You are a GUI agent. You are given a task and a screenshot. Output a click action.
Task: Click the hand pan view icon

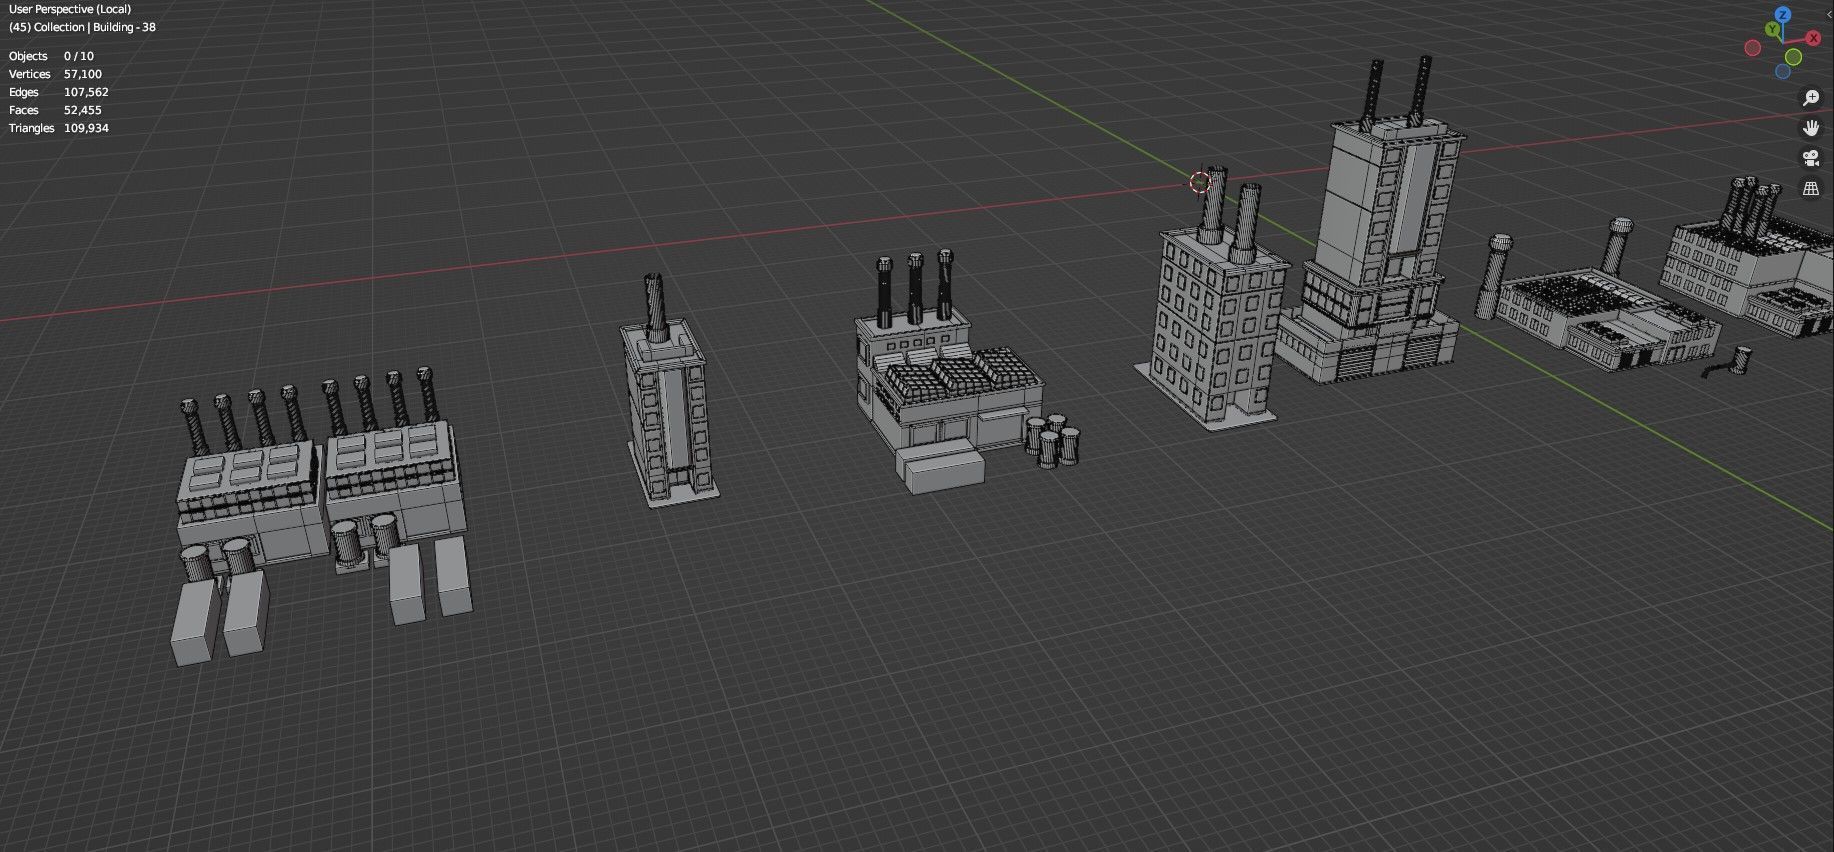pos(1811,128)
